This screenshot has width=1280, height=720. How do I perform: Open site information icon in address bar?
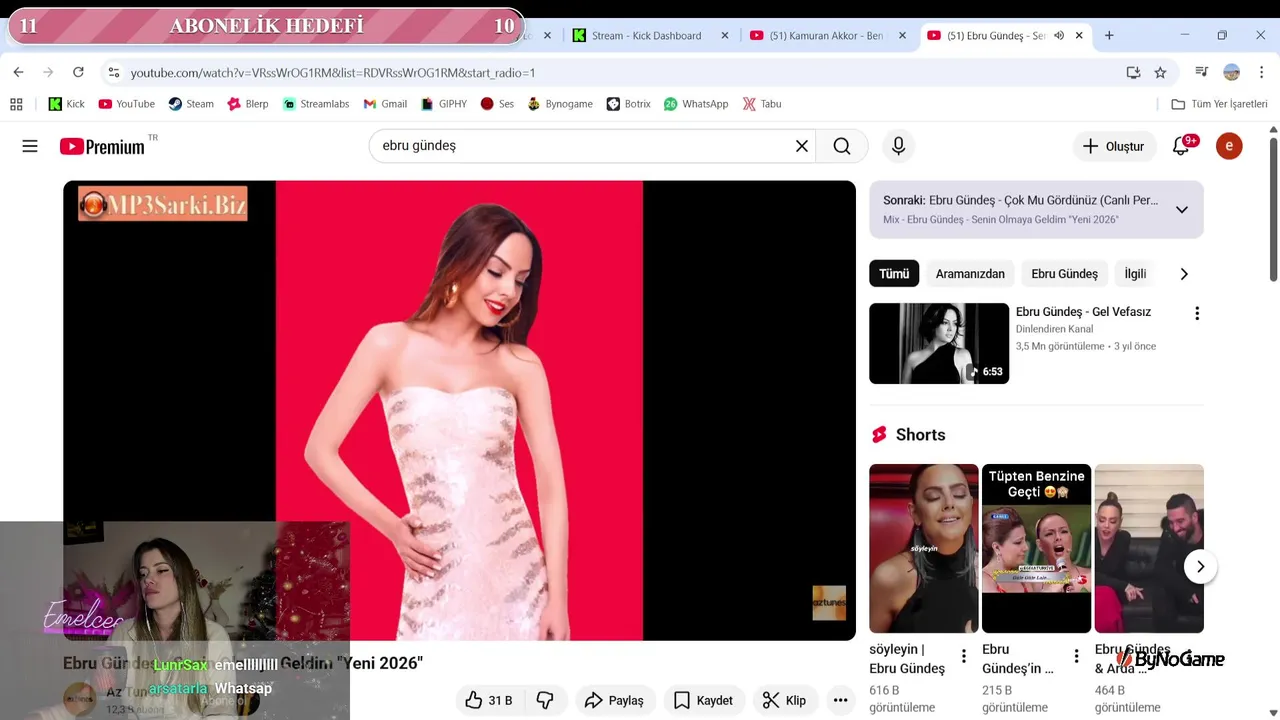[114, 72]
